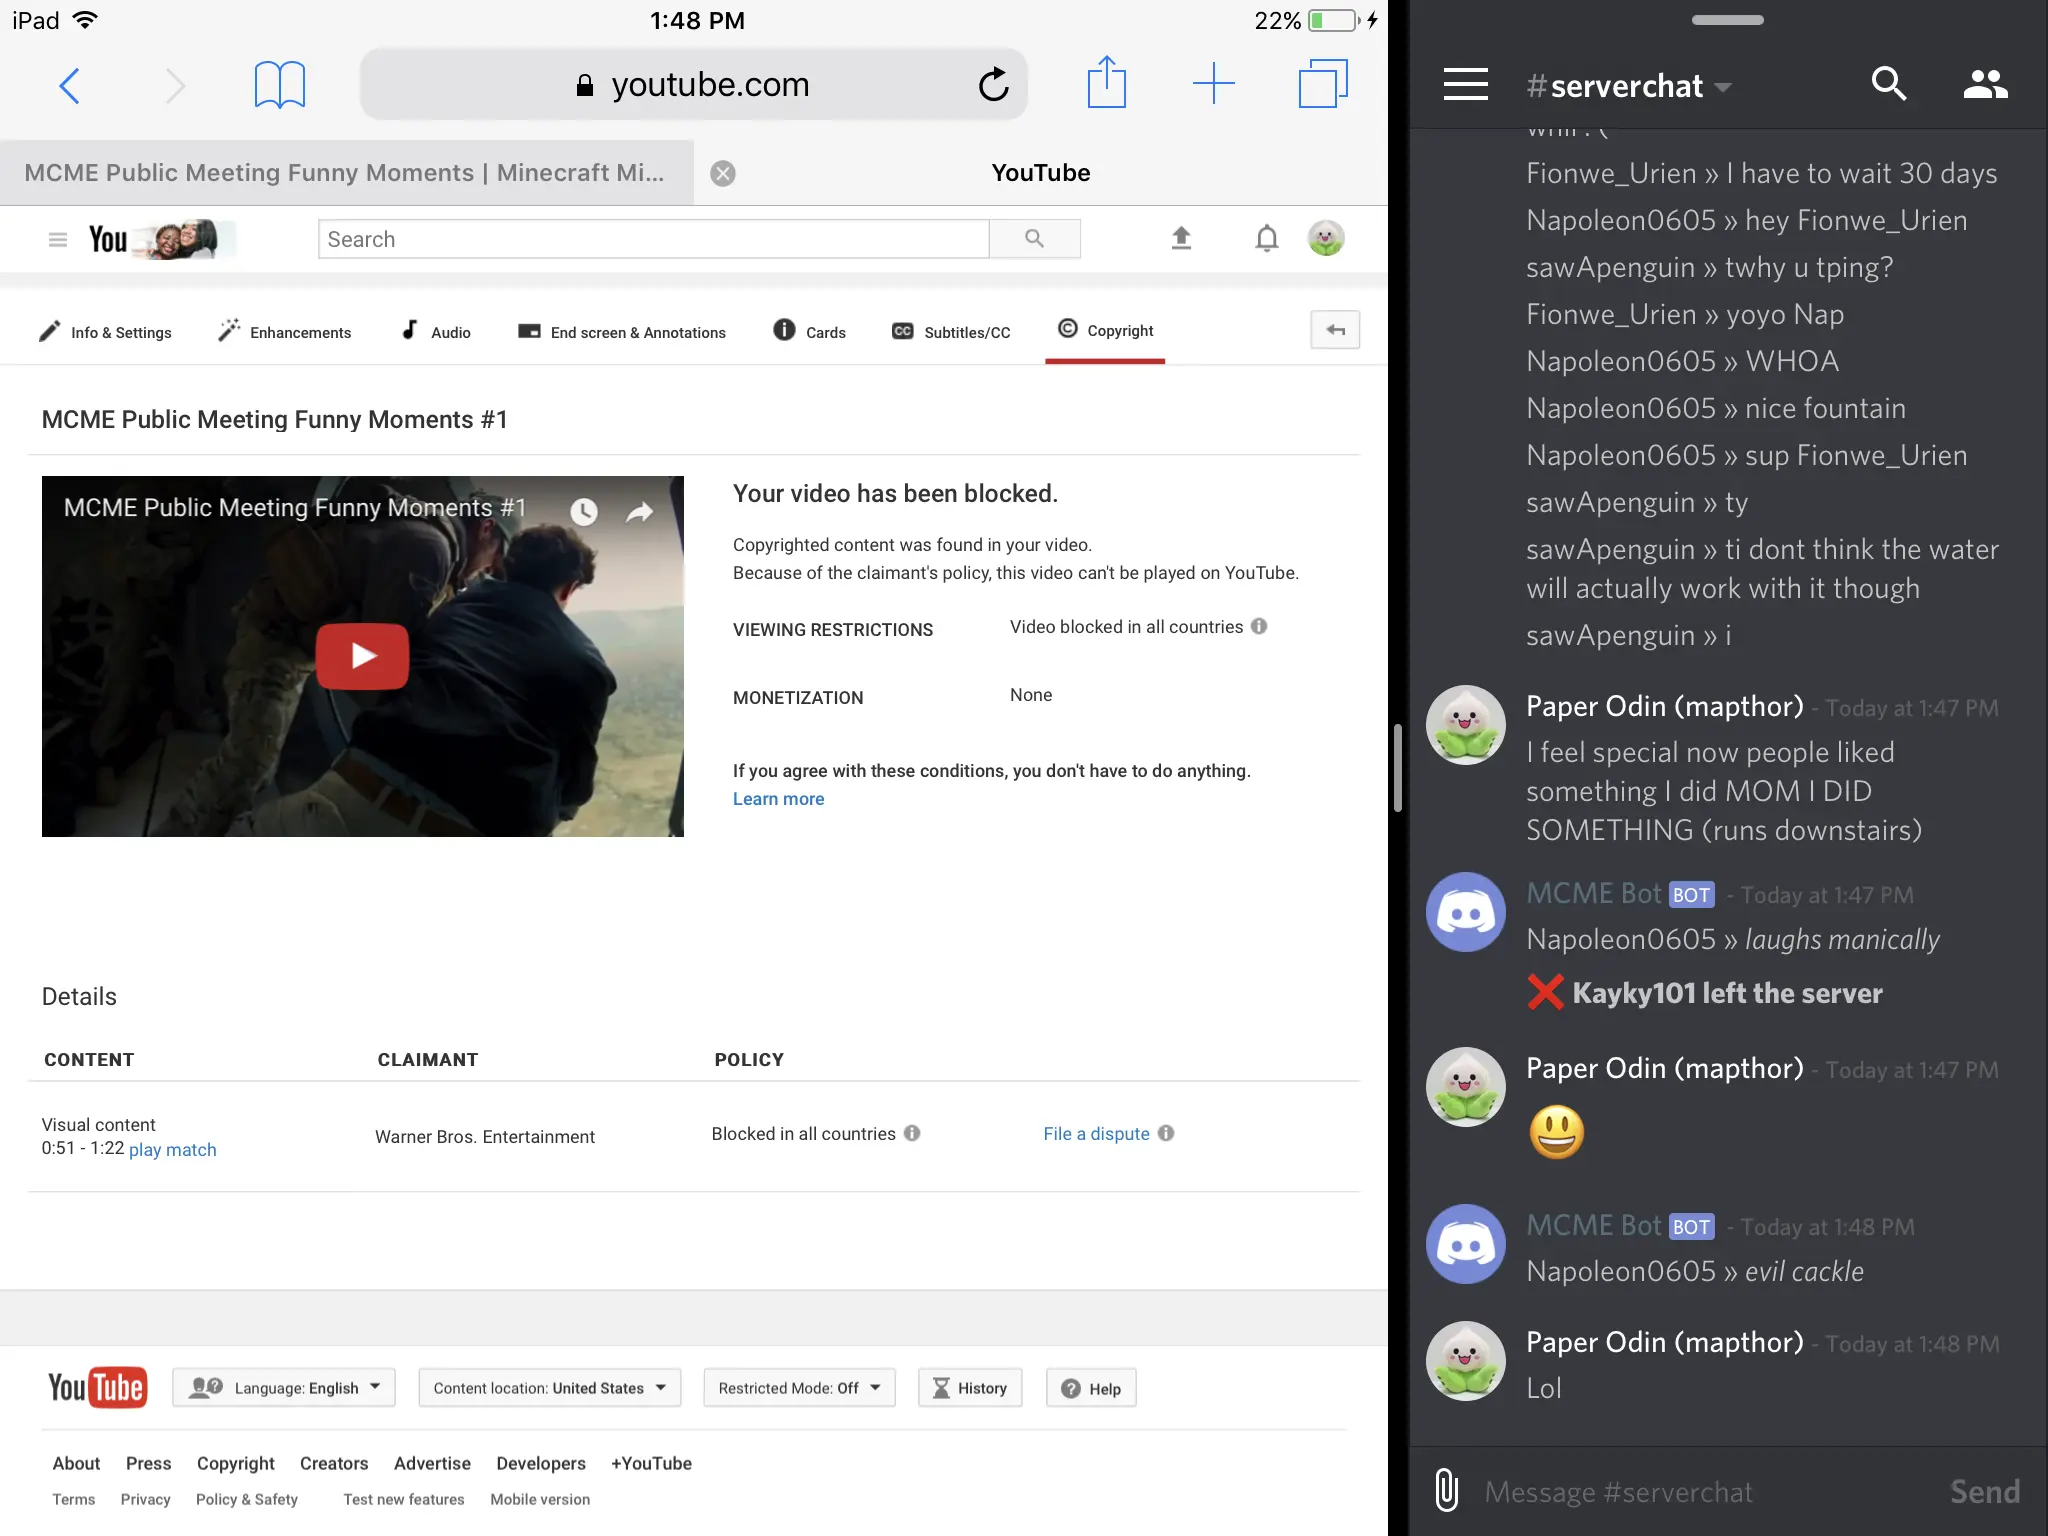2048x1536 pixels.
Task: Click File a dispute link
Action: (1096, 1134)
